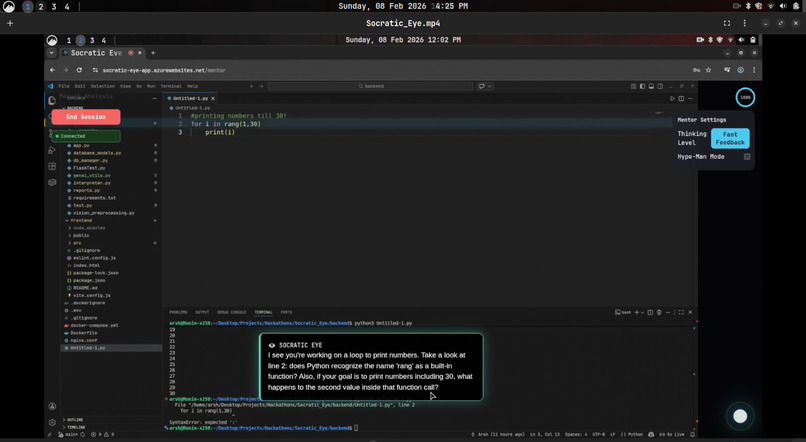
Task: Open the Terminal menu
Action: pyautogui.click(x=171, y=86)
